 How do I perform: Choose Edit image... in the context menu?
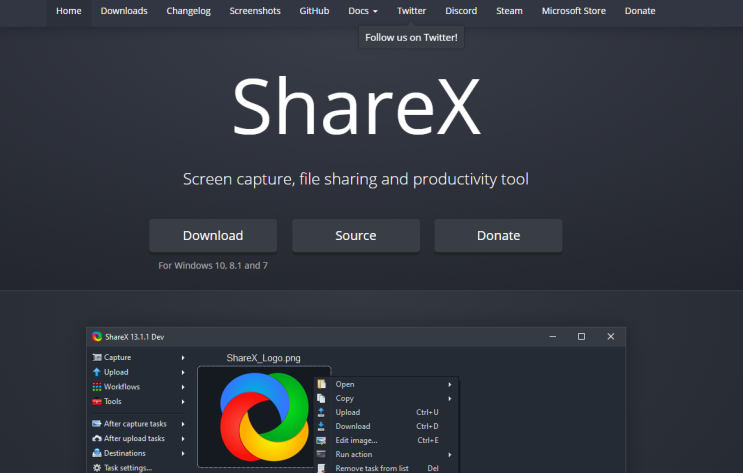(x=386, y=440)
